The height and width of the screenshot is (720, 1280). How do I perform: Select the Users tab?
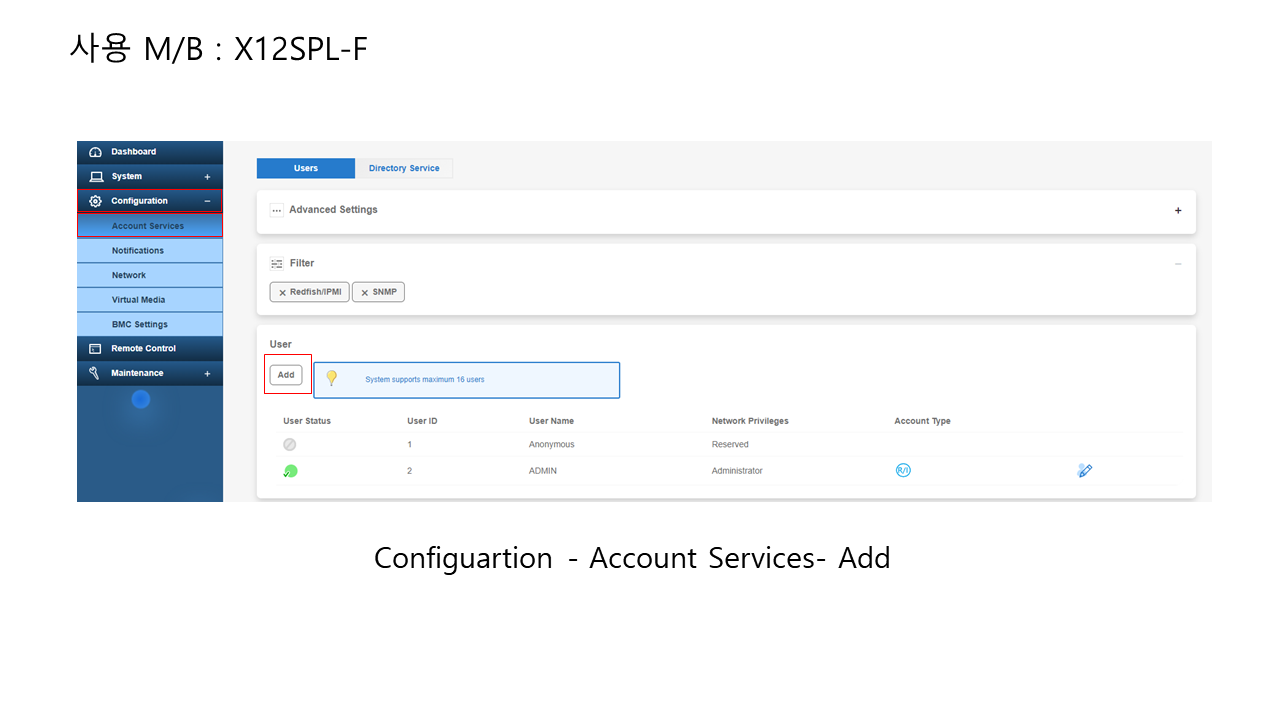coord(306,168)
